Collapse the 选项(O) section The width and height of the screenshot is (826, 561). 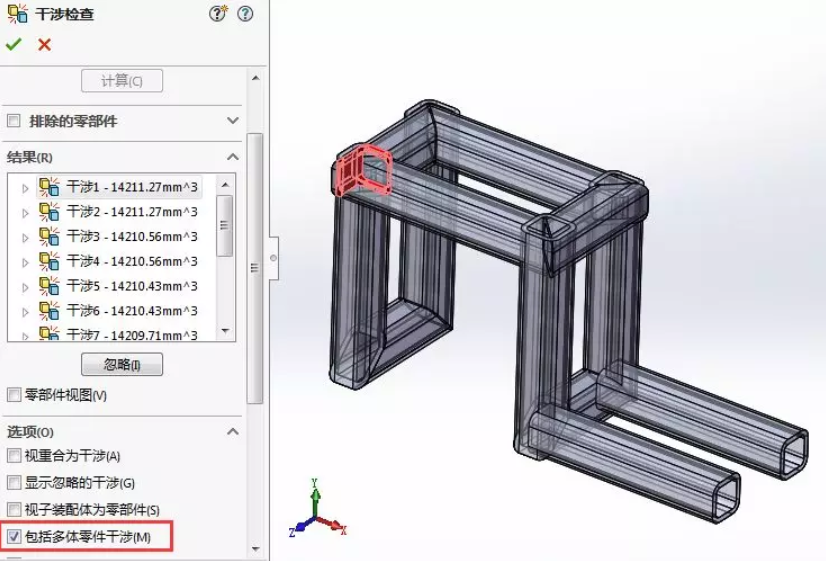point(233,431)
